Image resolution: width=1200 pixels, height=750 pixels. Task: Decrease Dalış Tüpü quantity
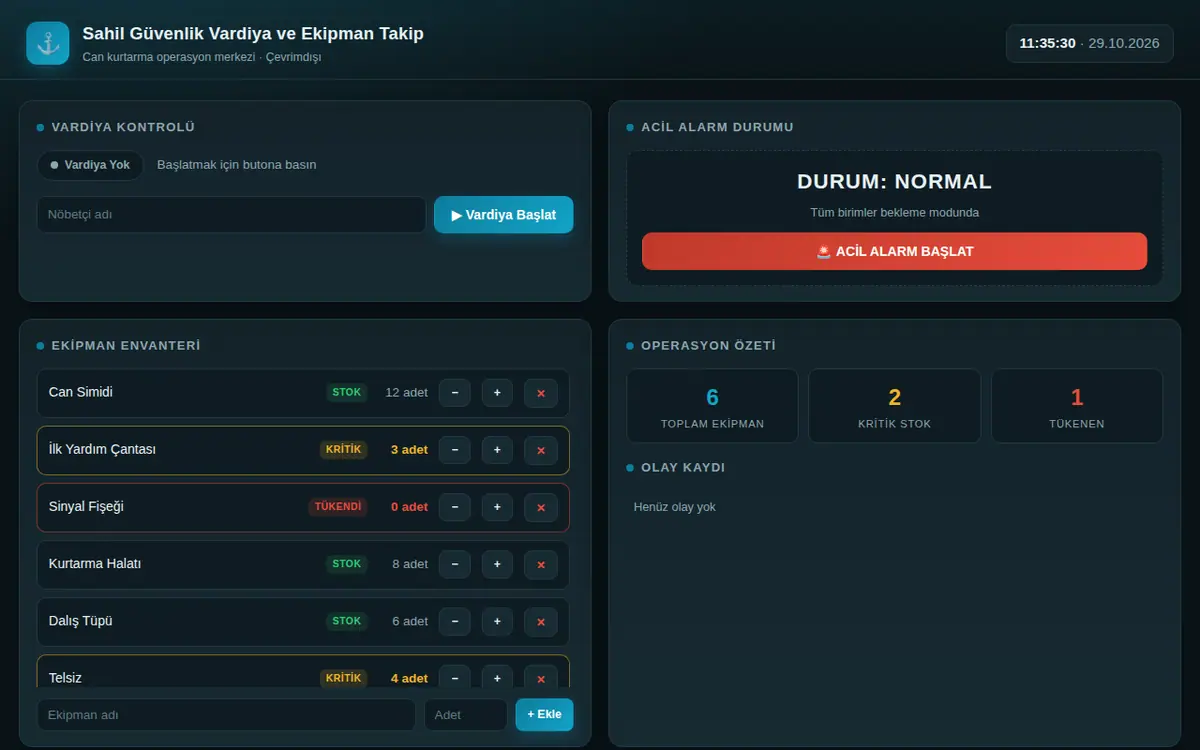pyautogui.click(x=455, y=621)
